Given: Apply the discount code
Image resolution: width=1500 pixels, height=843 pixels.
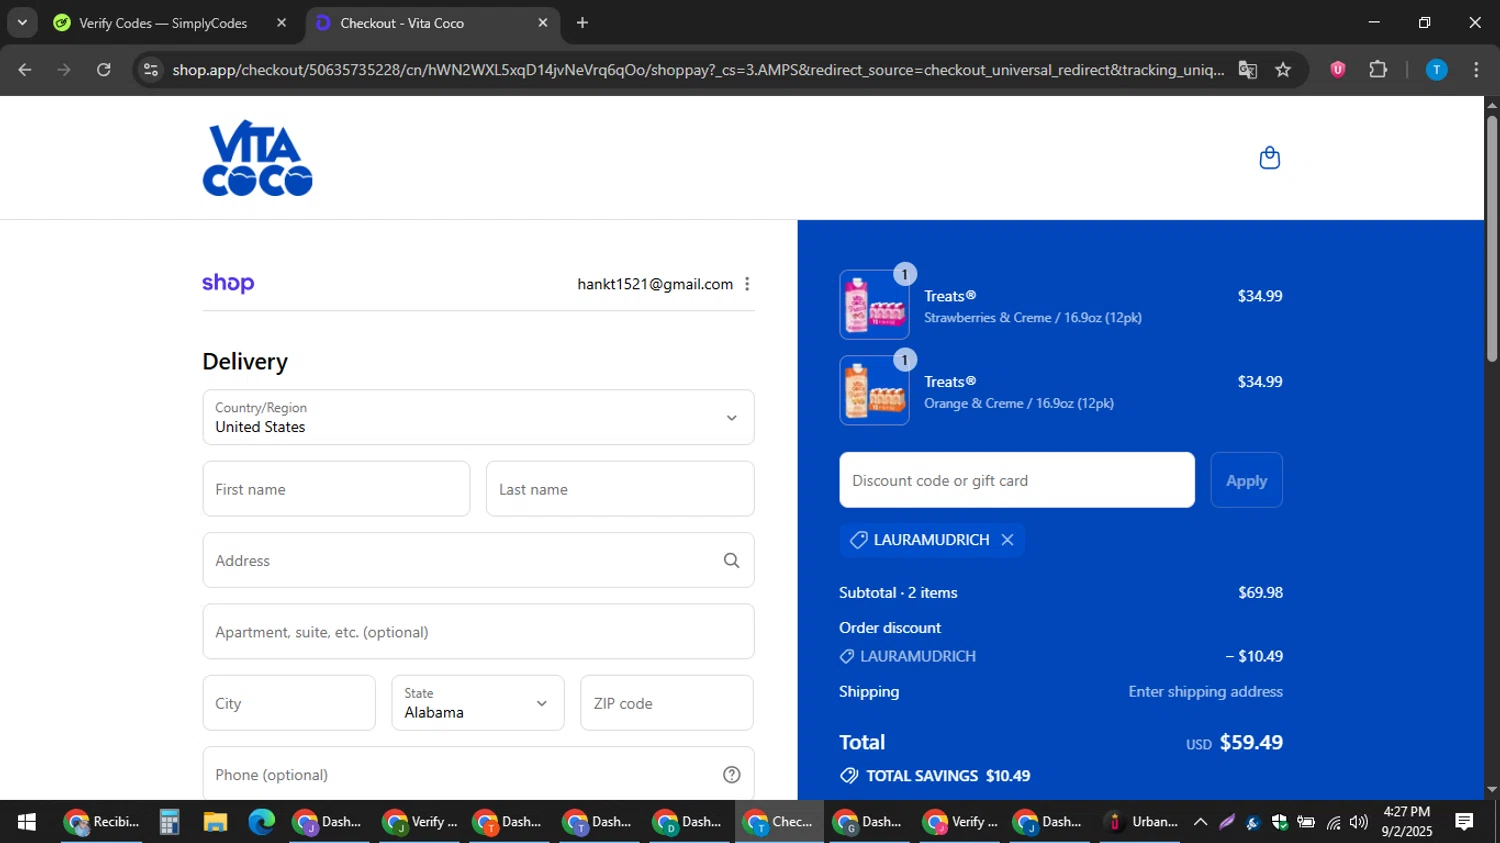Looking at the screenshot, I should click(1246, 480).
